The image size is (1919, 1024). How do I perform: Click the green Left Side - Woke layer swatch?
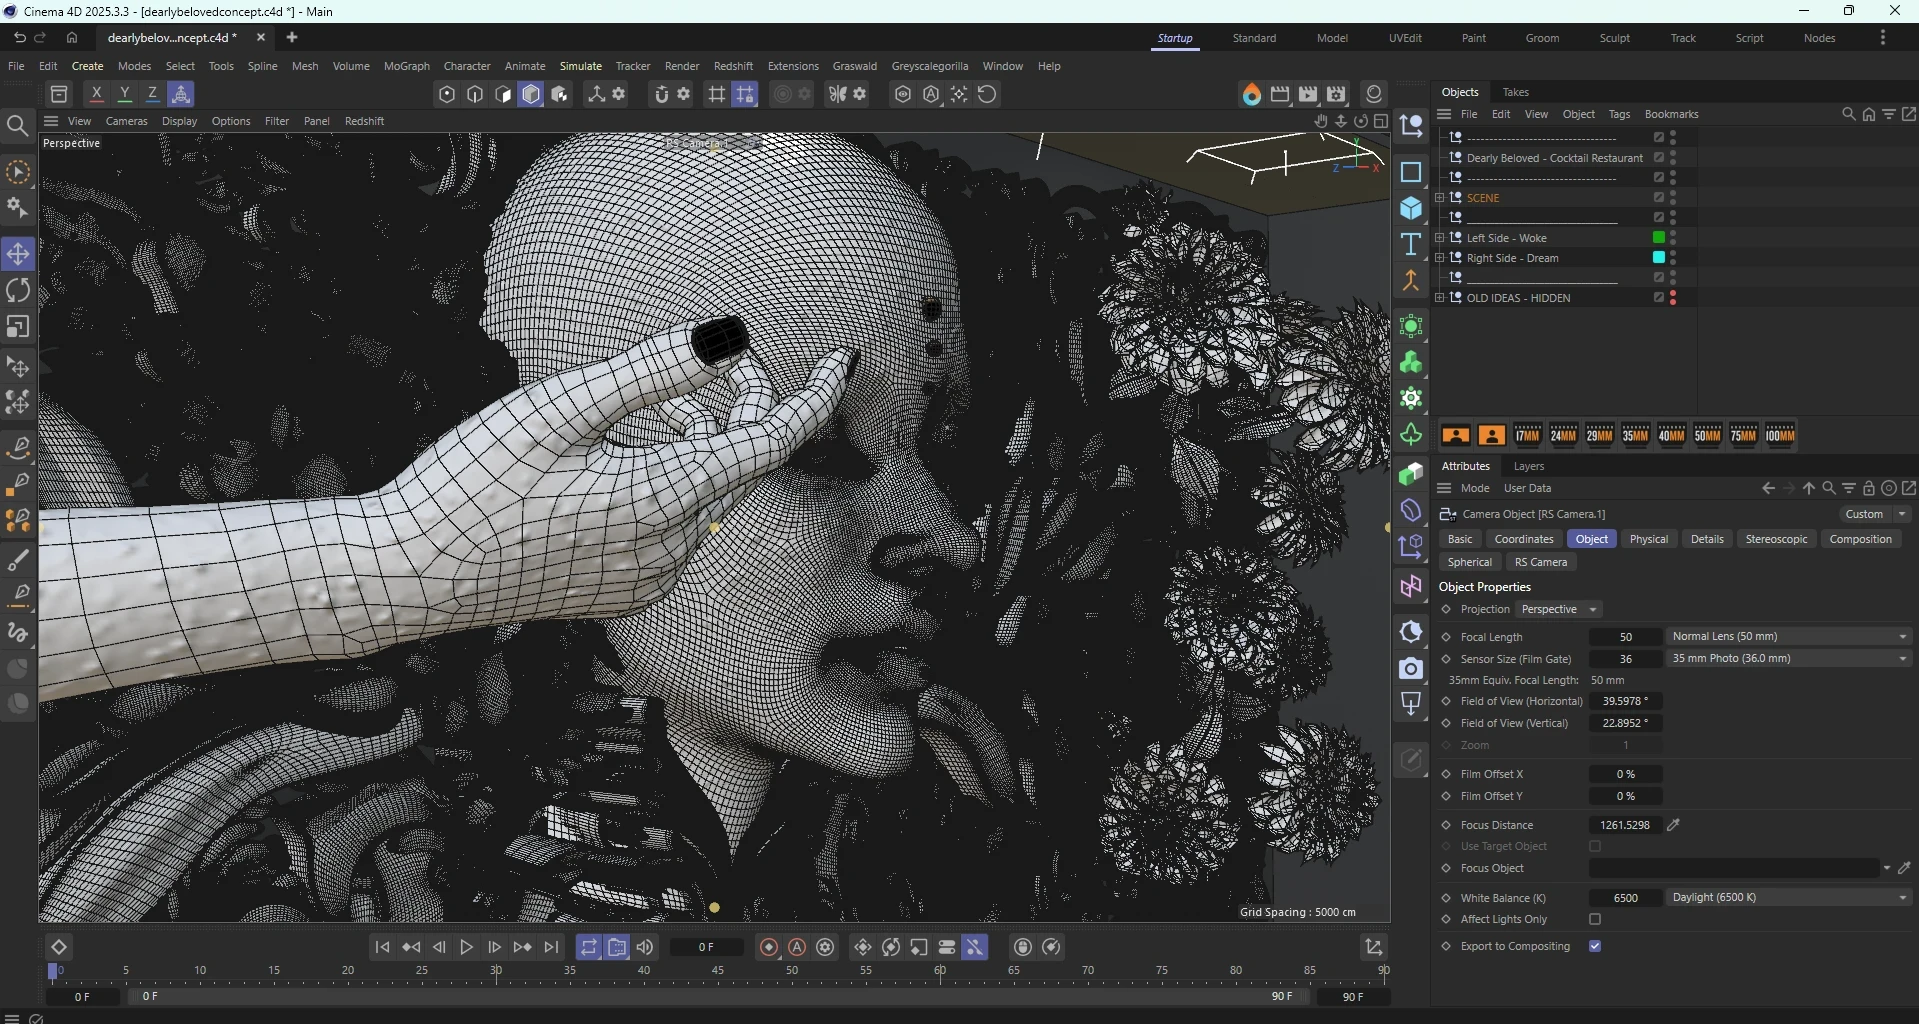coord(1659,238)
